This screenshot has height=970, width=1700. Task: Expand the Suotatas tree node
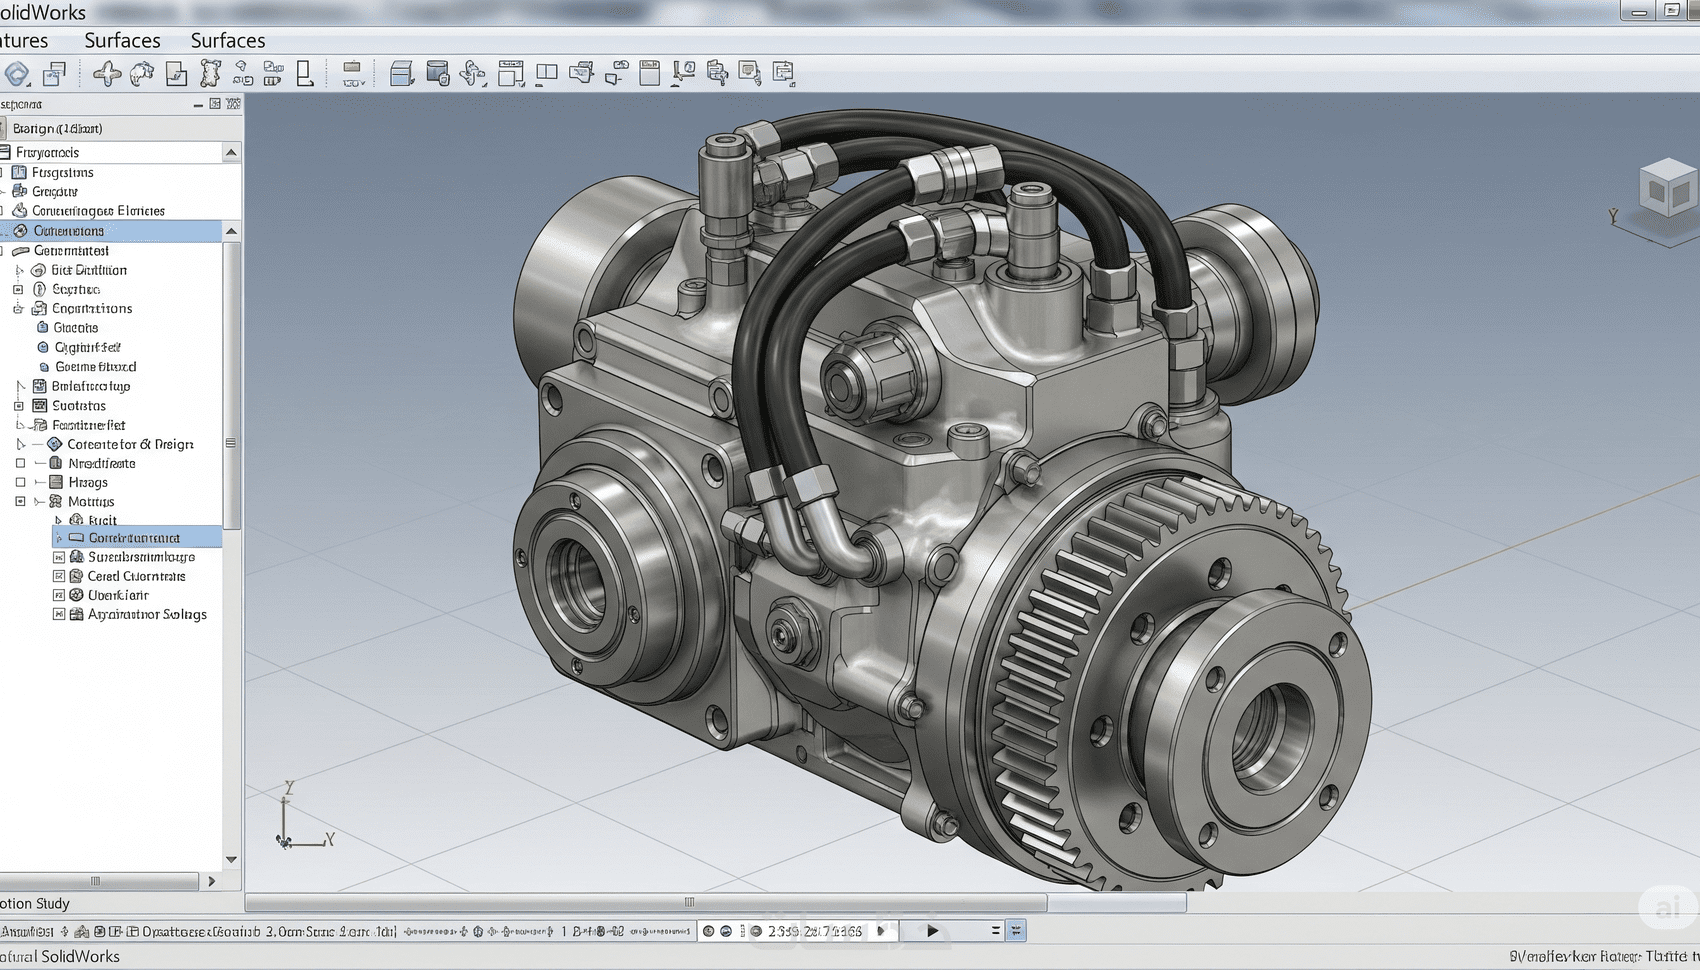[x=18, y=406]
